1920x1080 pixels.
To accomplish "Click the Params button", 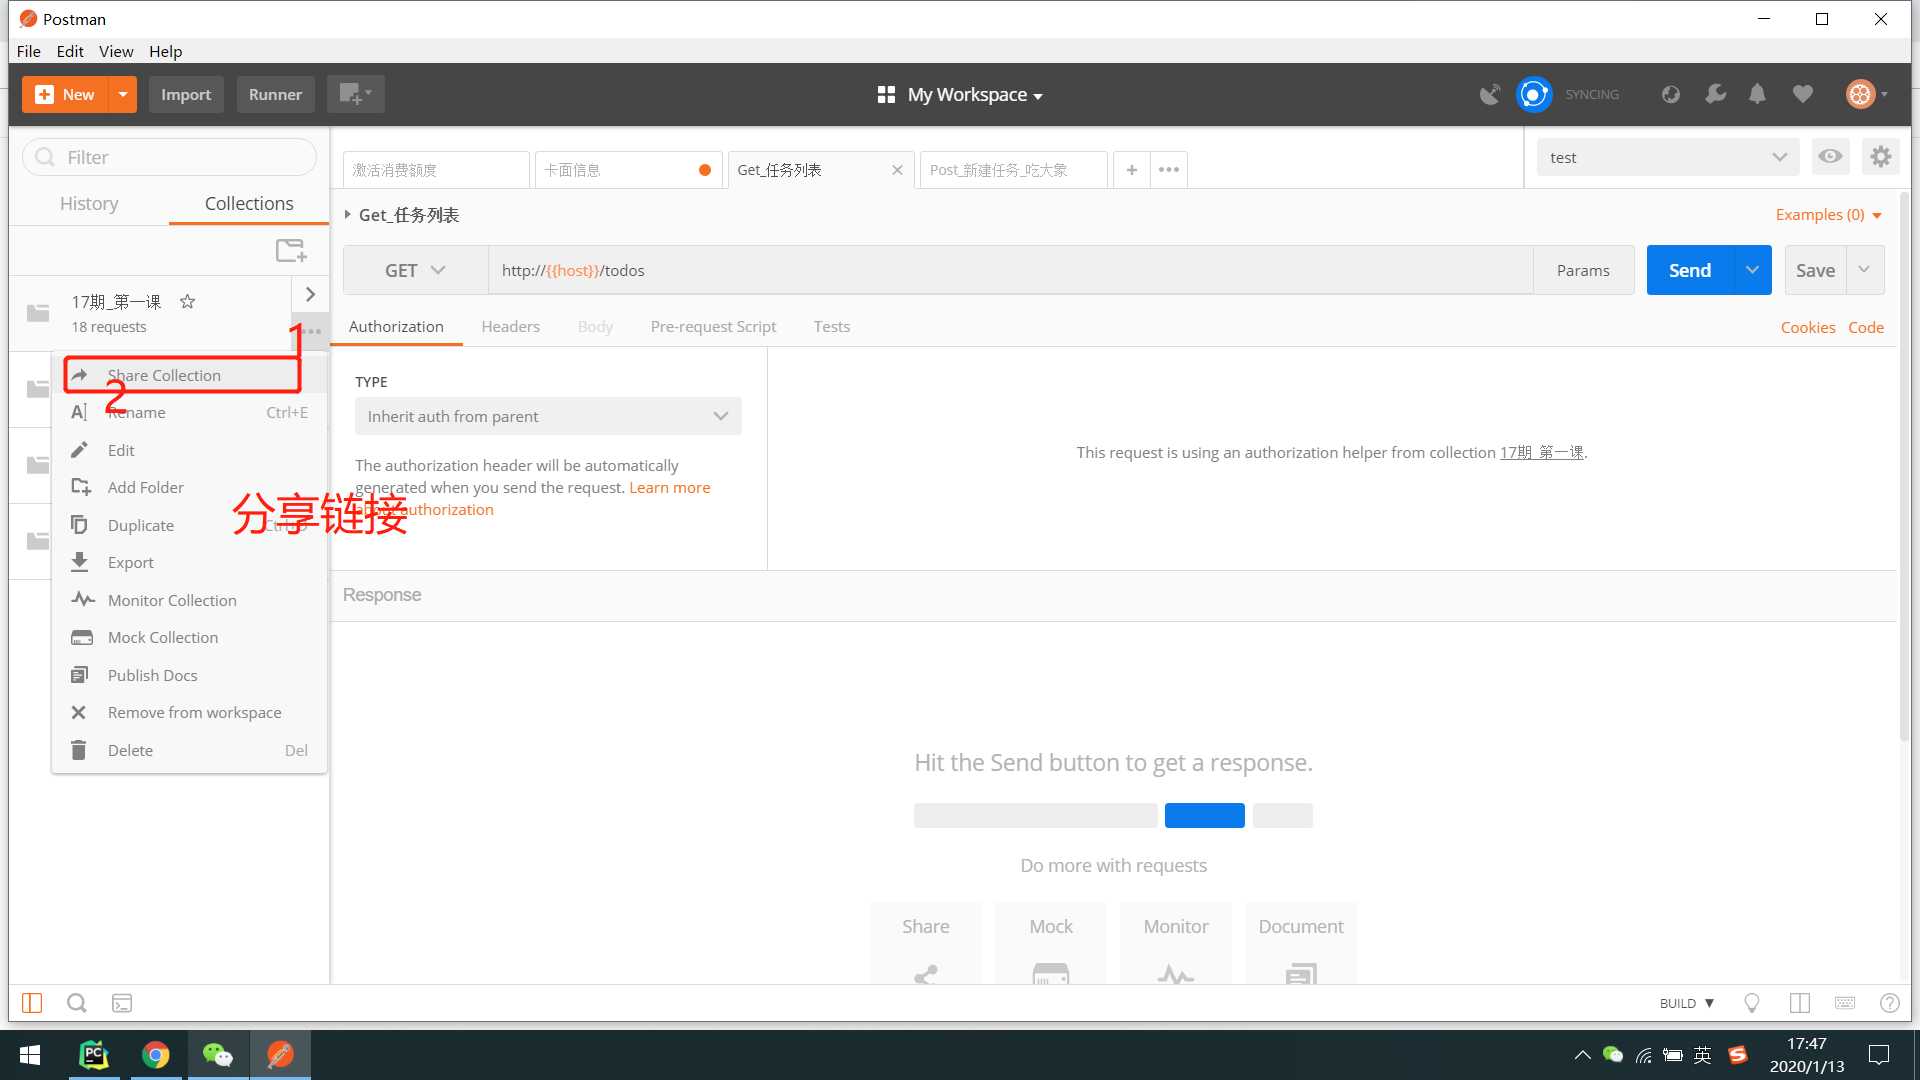I will point(1583,270).
